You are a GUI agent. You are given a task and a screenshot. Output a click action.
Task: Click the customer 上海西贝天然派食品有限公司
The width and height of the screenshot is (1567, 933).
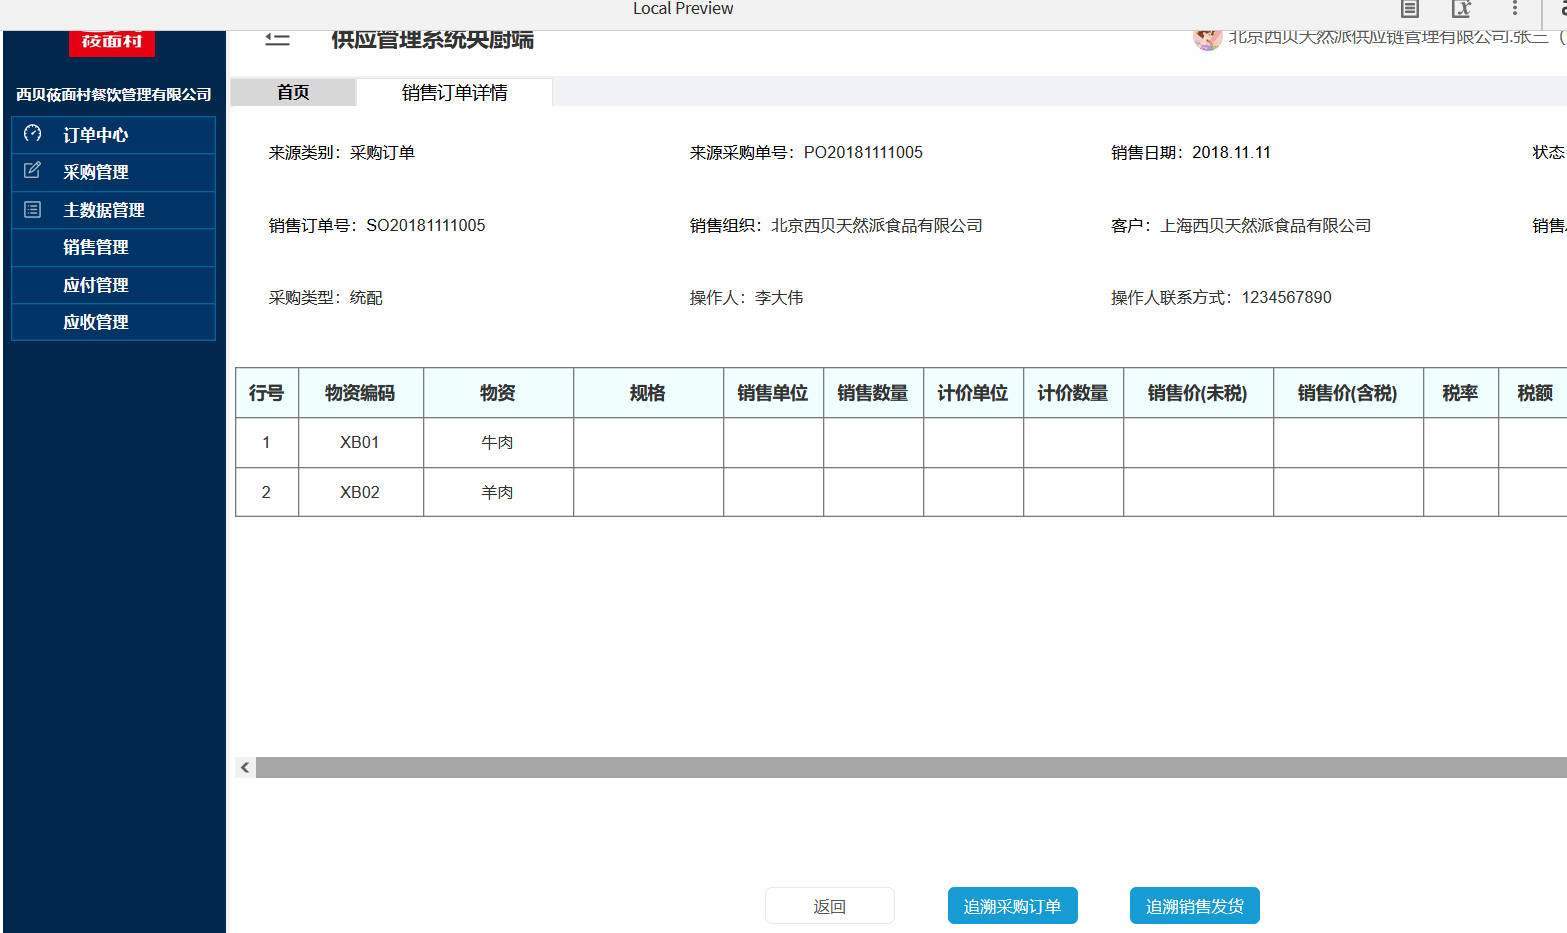(1265, 225)
